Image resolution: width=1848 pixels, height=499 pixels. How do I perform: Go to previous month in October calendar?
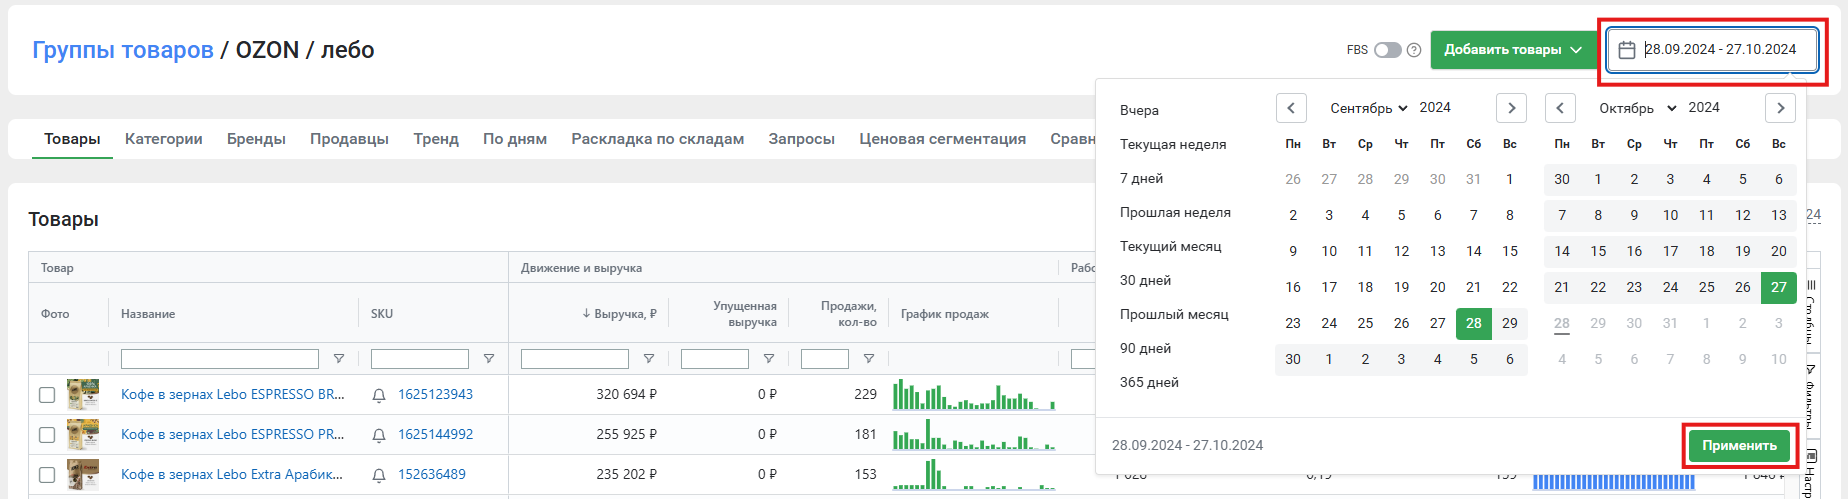click(x=1560, y=108)
